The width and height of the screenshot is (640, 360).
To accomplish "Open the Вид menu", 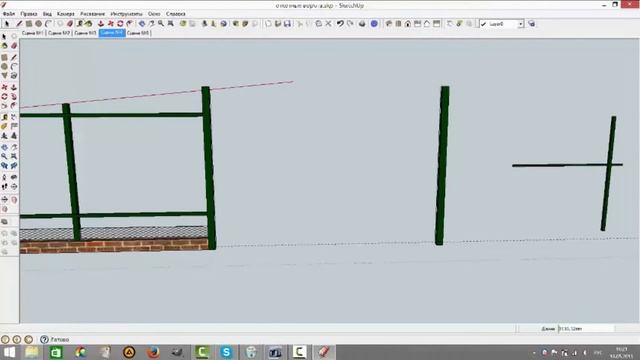I will (x=47, y=14).
